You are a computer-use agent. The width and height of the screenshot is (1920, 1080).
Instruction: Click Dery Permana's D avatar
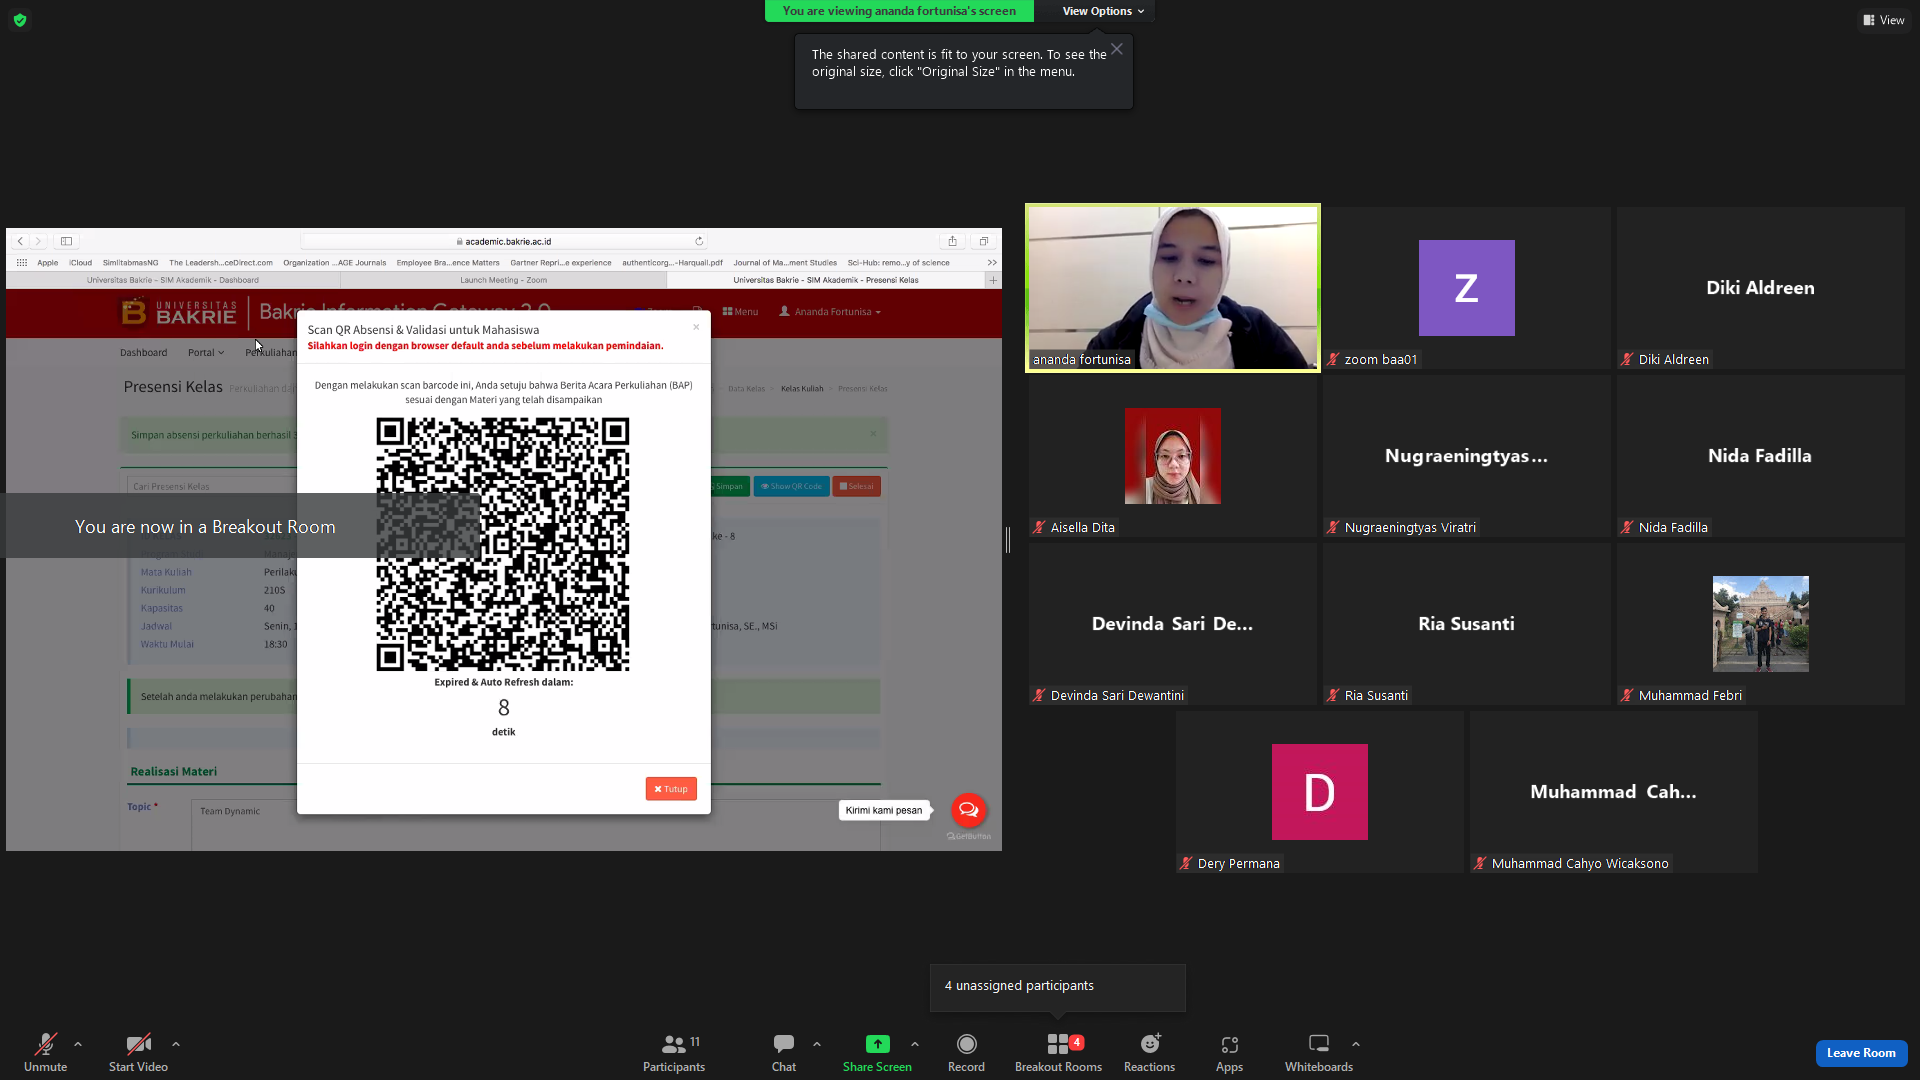pyautogui.click(x=1319, y=792)
